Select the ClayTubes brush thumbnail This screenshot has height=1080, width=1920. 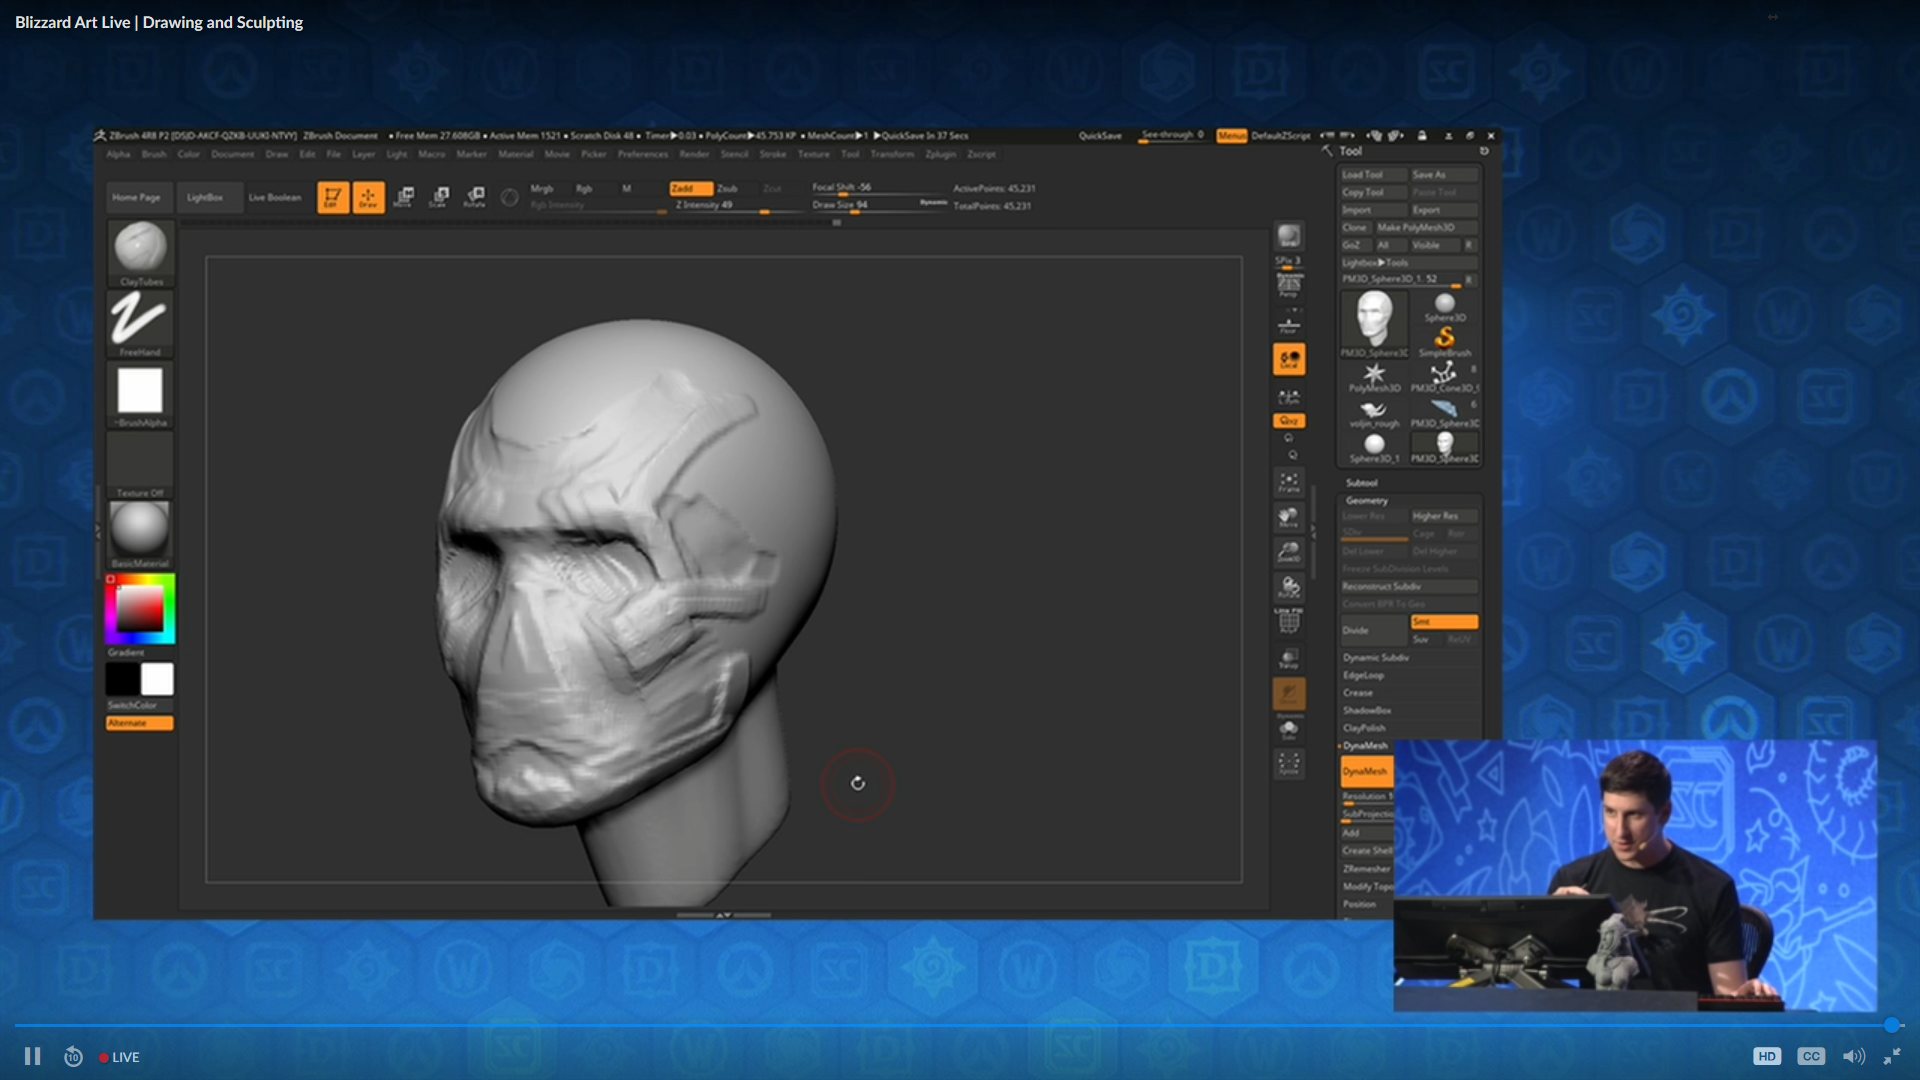click(x=140, y=248)
